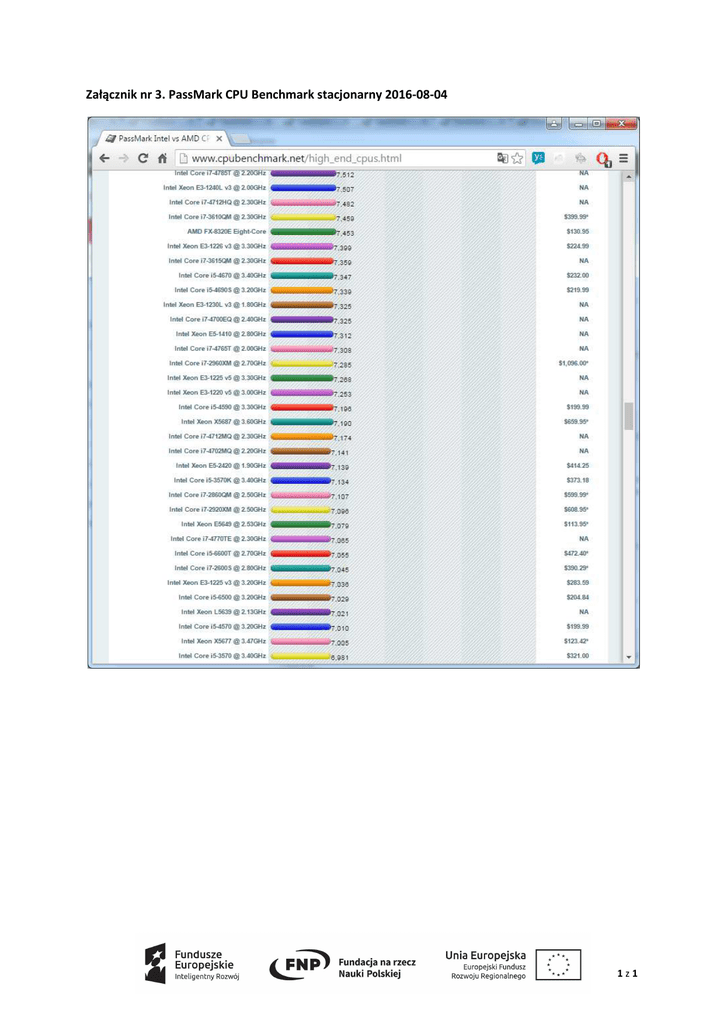
Task: Open Intel Core i7-2960XM @ 2.70GHz link
Action: pyautogui.click(x=217, y=363)
